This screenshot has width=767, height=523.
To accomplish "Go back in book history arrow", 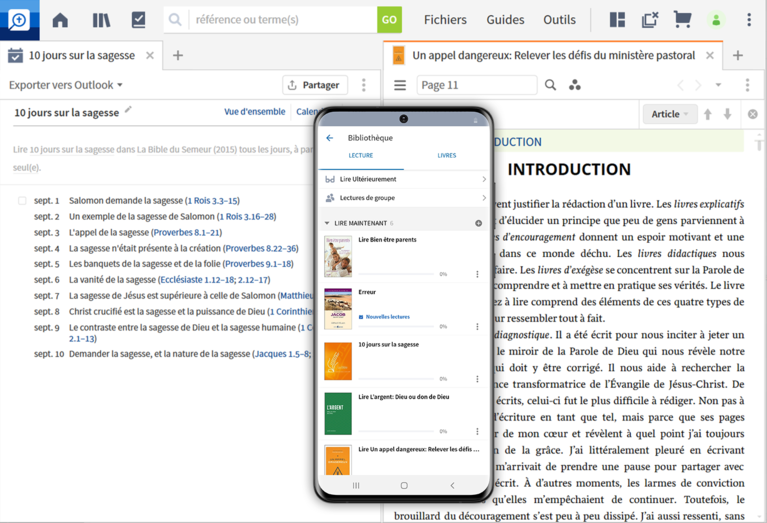I will tap(680, 85).
